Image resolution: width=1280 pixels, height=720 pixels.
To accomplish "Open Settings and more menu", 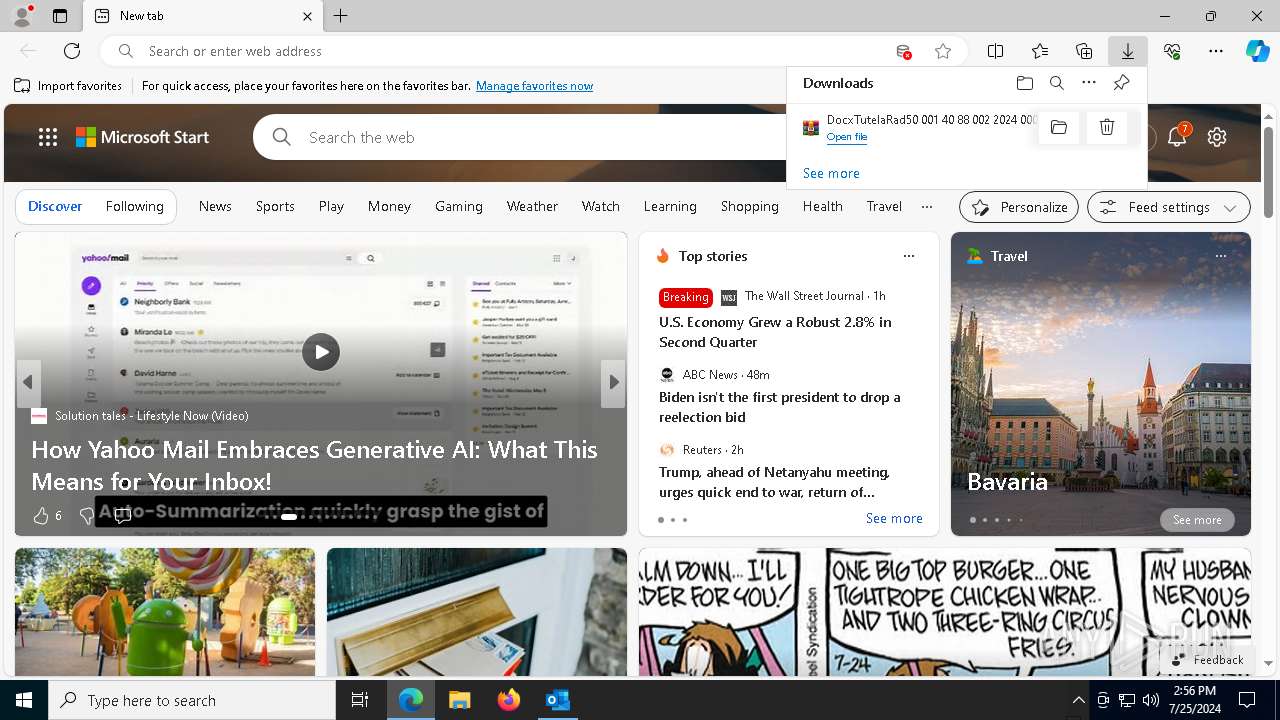I will pos(1216,51).
